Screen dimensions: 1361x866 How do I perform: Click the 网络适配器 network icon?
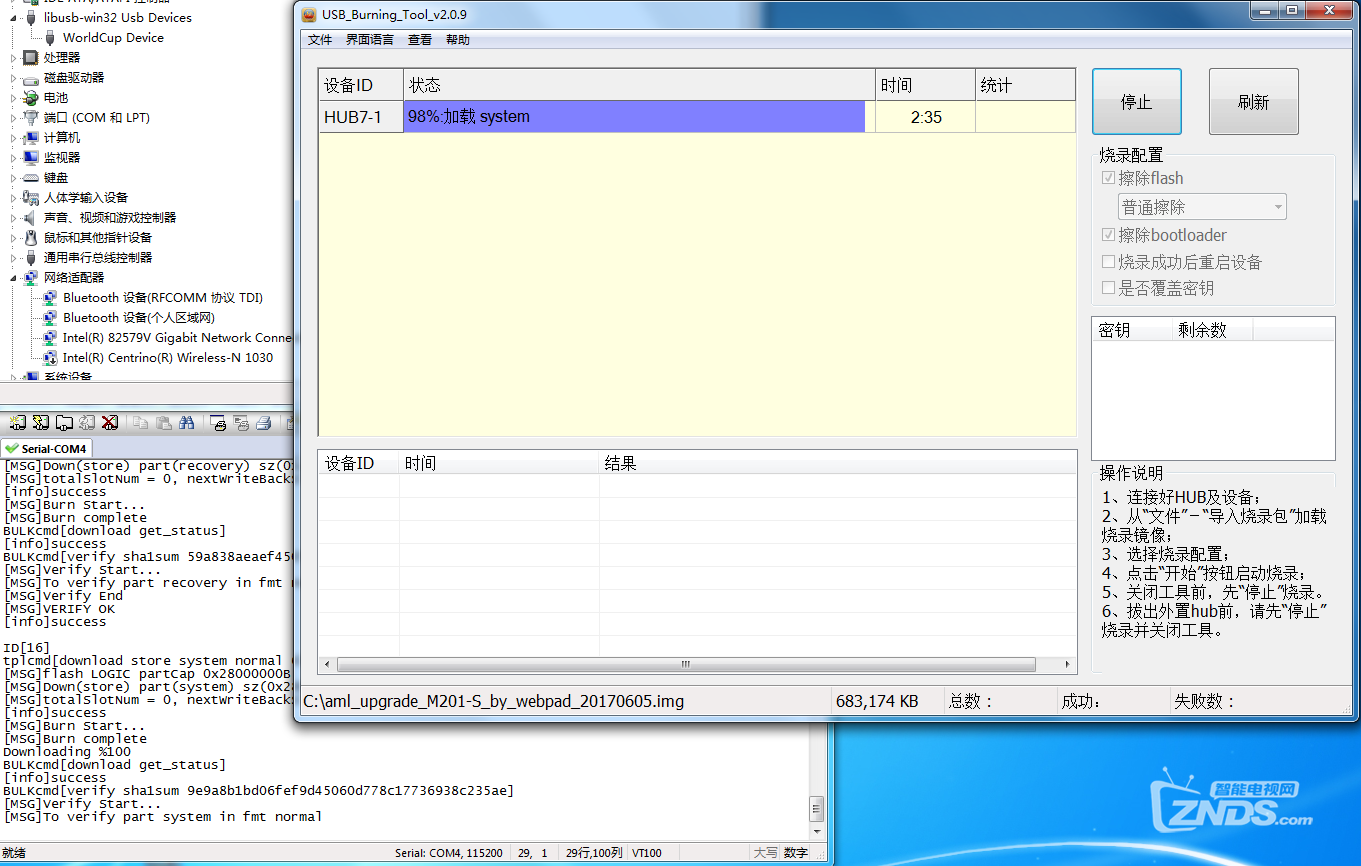[31, 277]
